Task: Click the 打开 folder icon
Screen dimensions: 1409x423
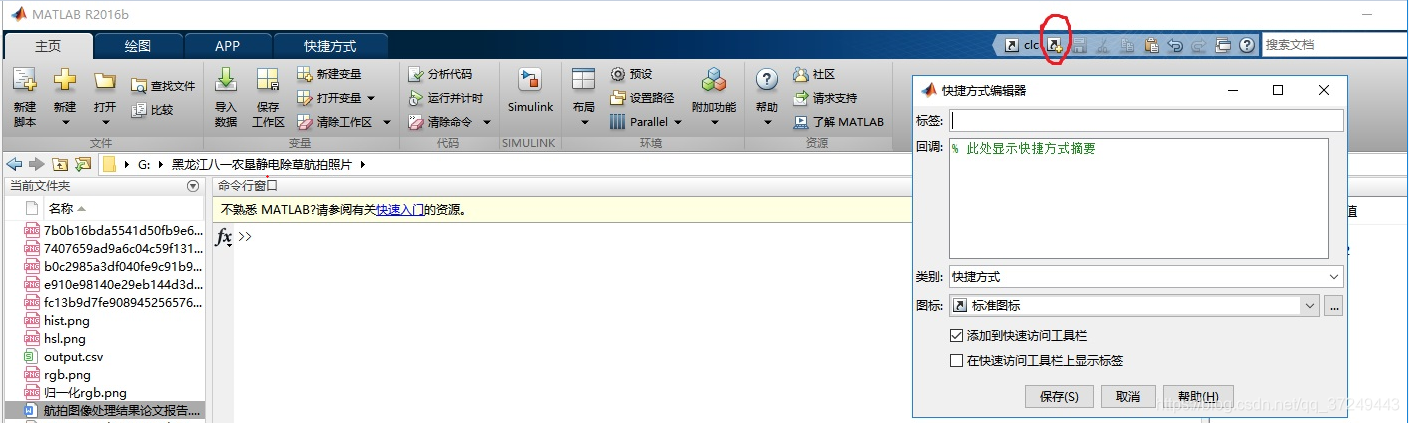Action: click(x=105, y=81)
